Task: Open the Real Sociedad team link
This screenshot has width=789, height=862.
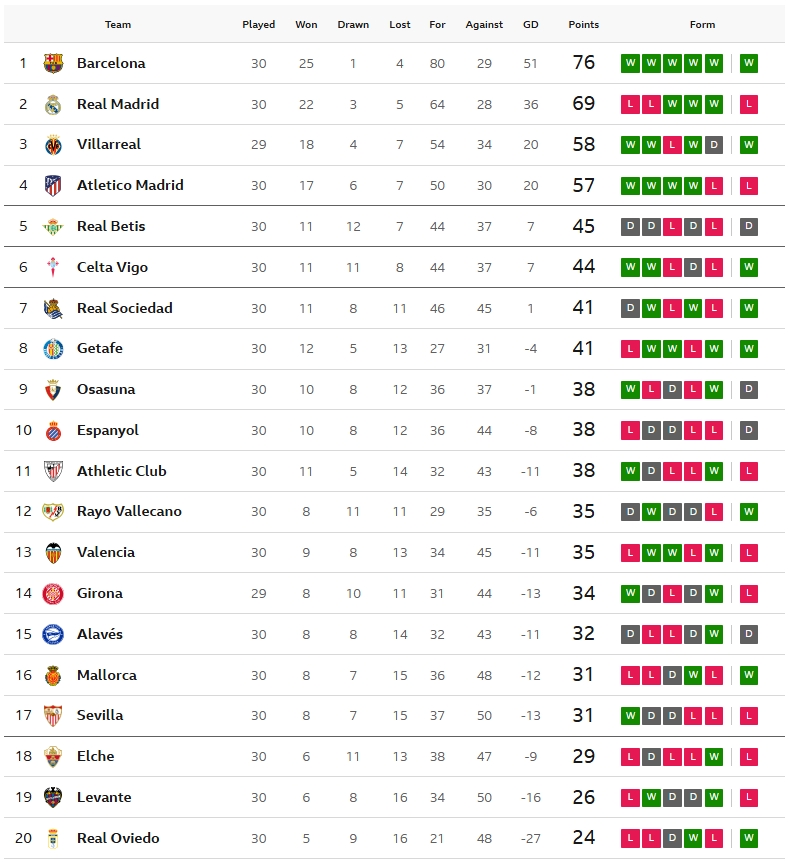Action: click(124, 308)
